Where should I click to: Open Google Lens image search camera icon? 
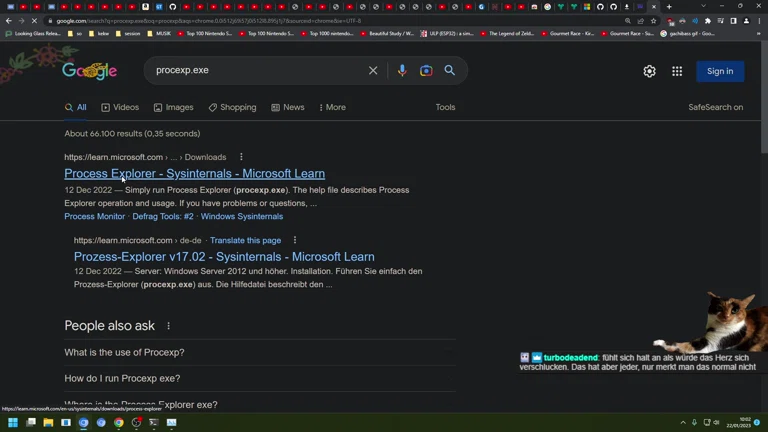[426, 71]
